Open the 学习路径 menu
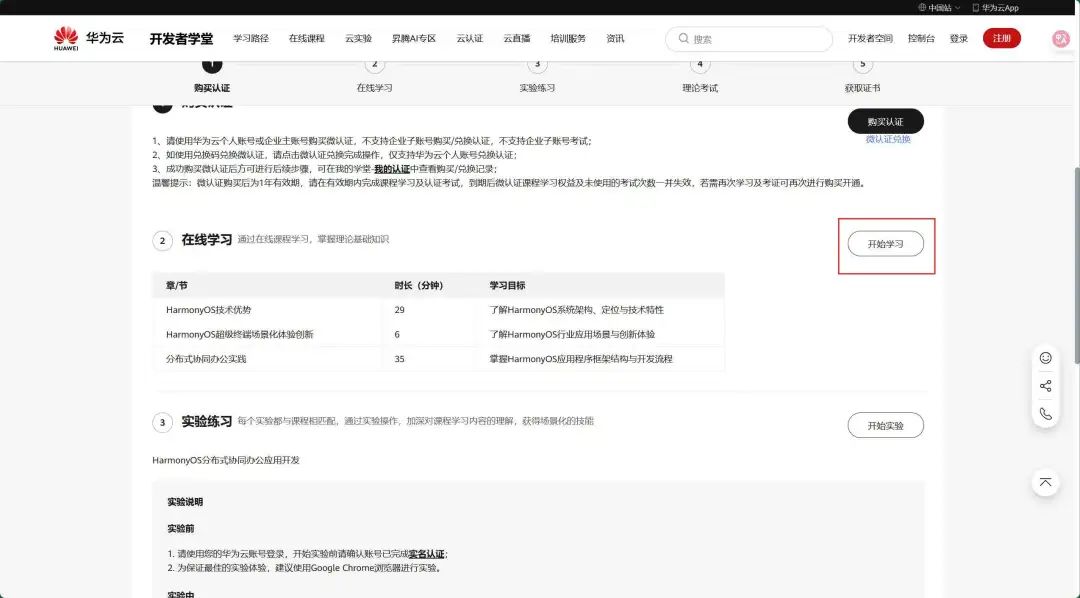 (x=251, y=39)
